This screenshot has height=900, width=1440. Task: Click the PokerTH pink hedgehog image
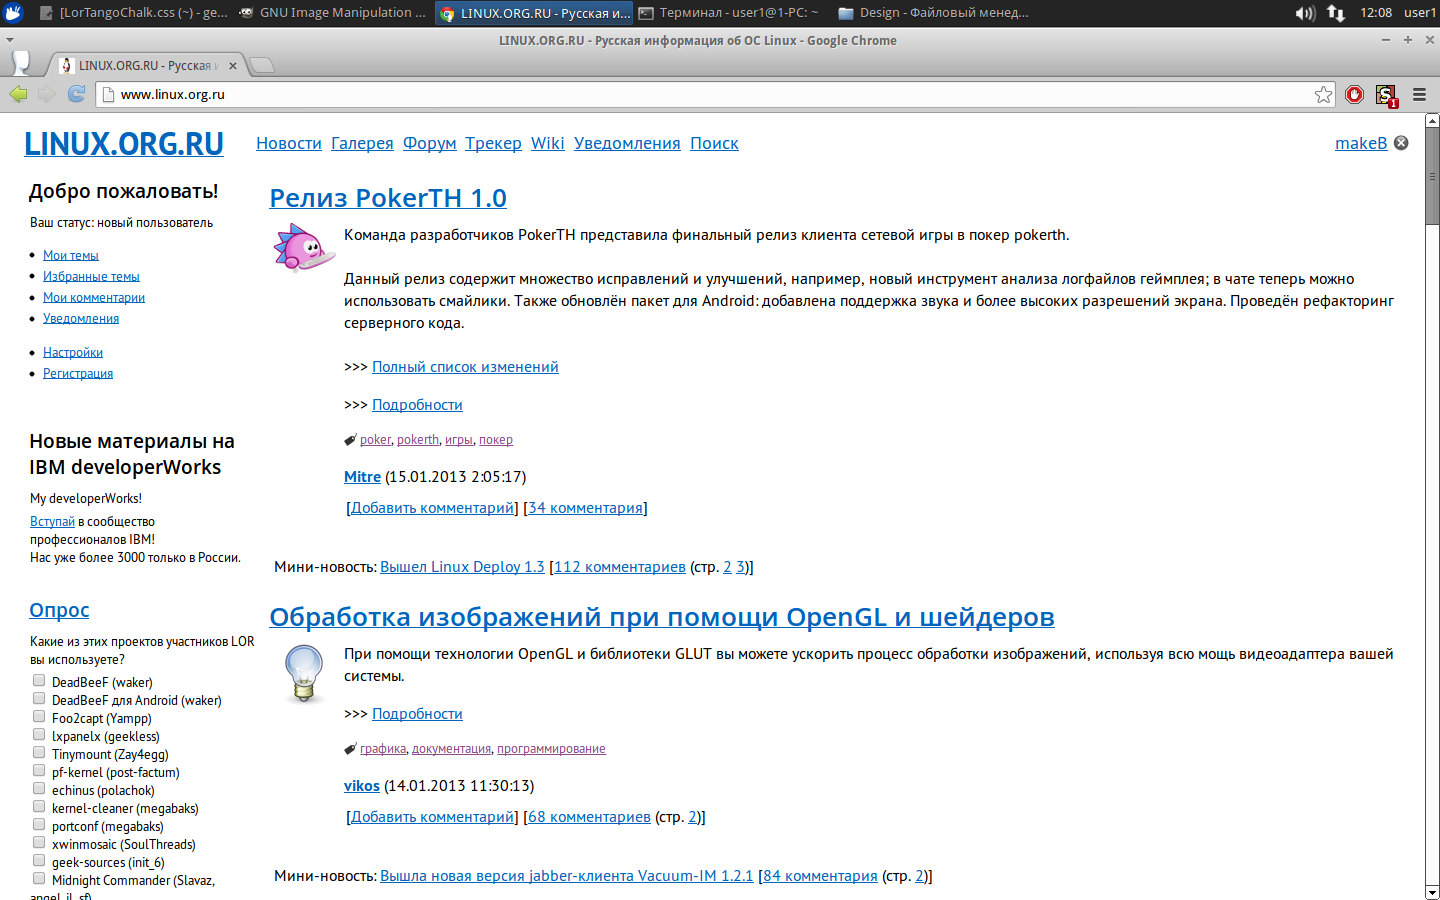click(x=304, y=248)
